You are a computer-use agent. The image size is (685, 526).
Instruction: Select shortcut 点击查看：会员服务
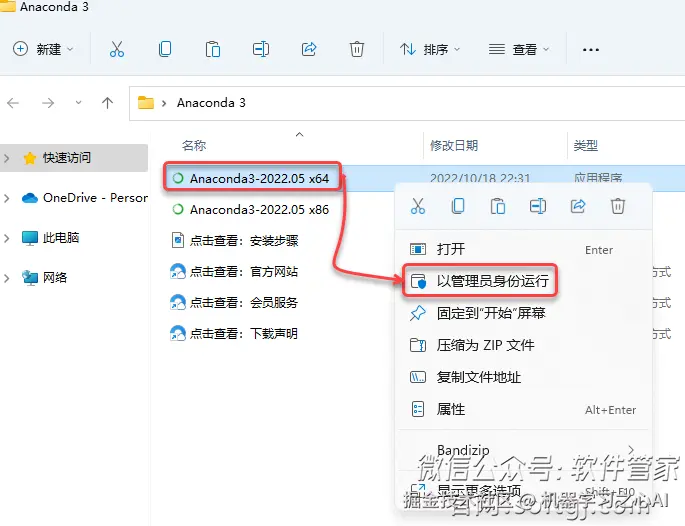coord(236,302)
